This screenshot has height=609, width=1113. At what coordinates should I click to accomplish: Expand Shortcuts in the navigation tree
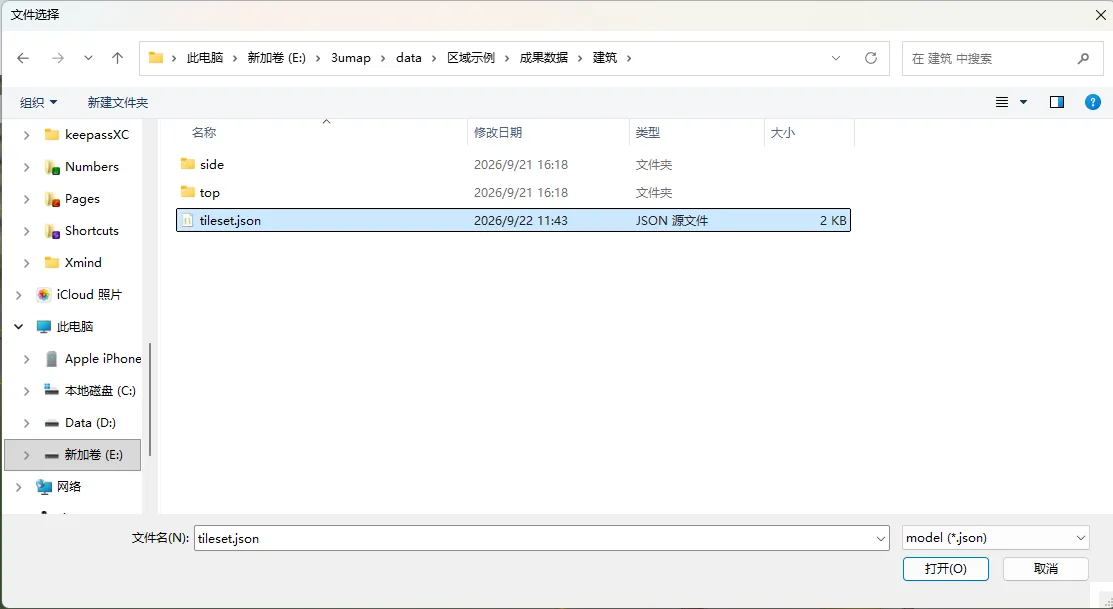(x=26, y=231)
